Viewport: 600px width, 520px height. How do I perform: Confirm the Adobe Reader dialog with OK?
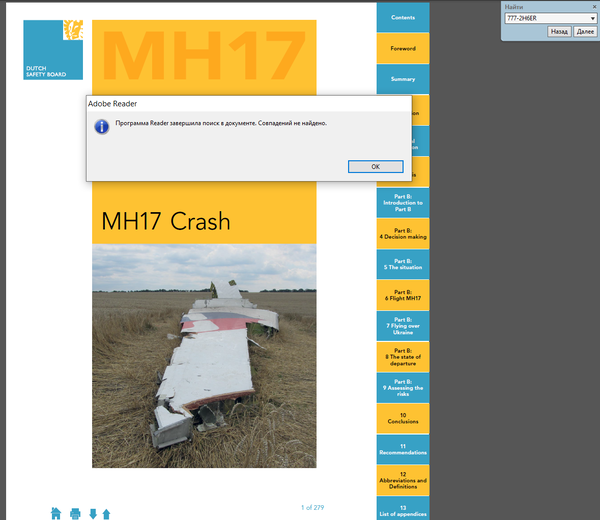pyautogui.click(x=375, y=166)
